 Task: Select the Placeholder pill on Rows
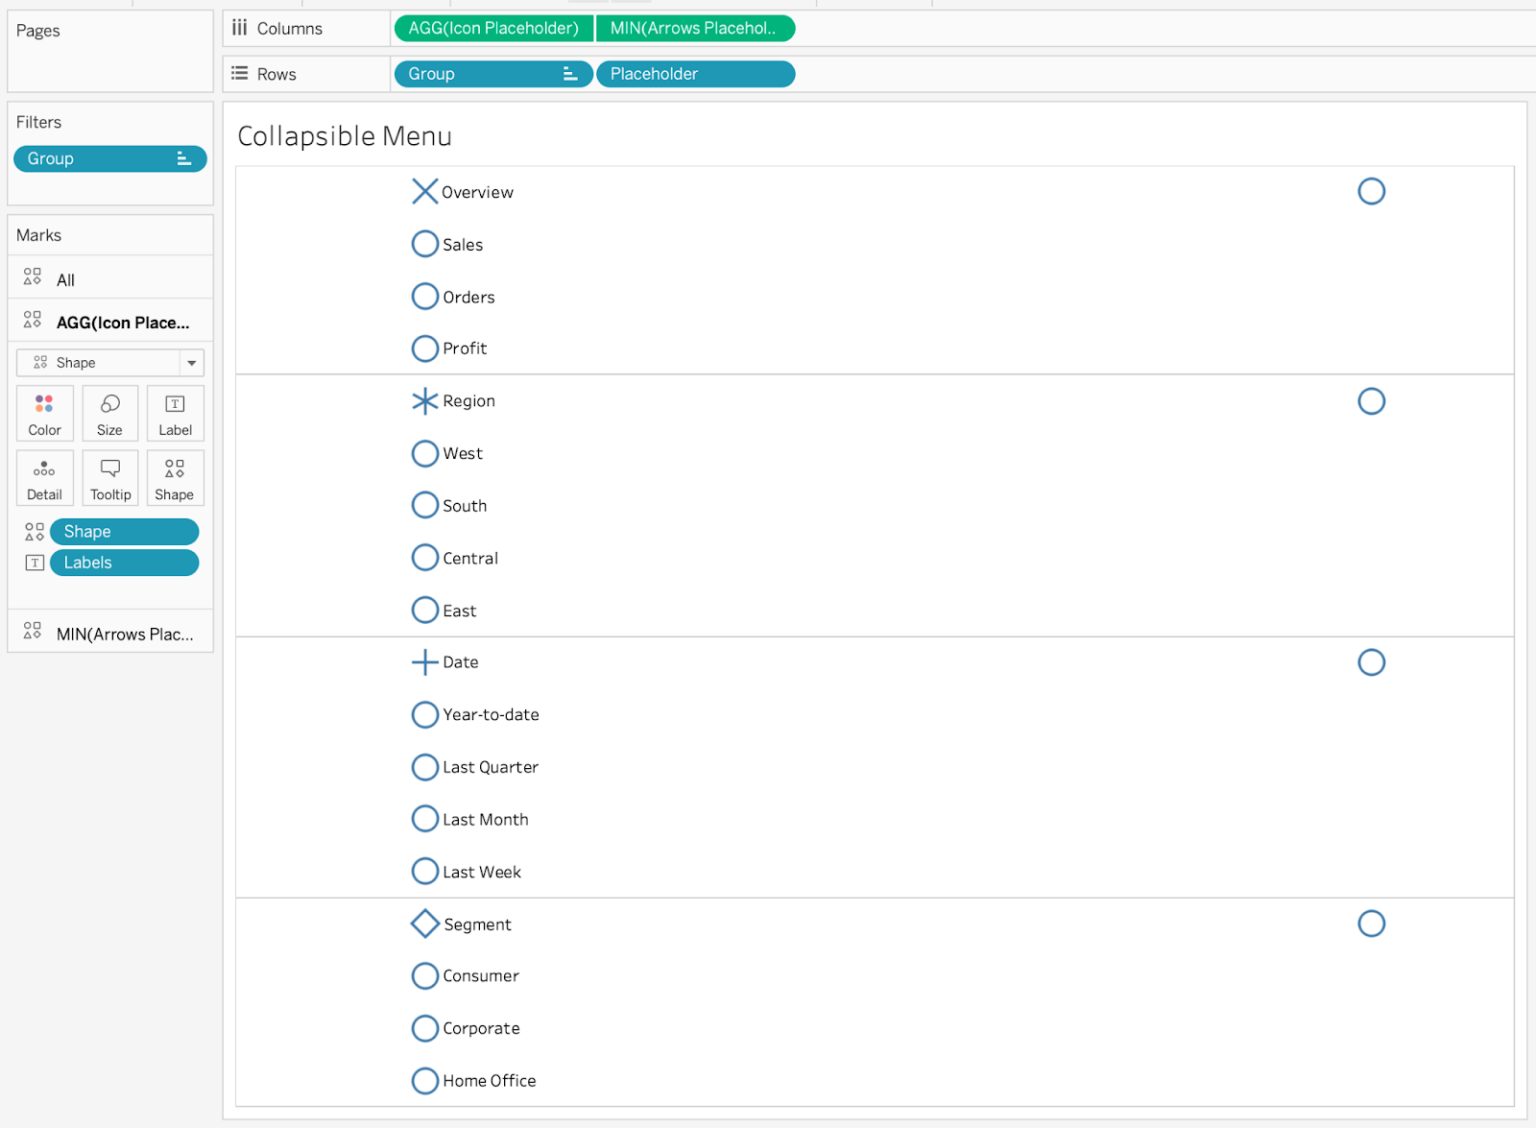pyautogui.click(x=695, y=73)
